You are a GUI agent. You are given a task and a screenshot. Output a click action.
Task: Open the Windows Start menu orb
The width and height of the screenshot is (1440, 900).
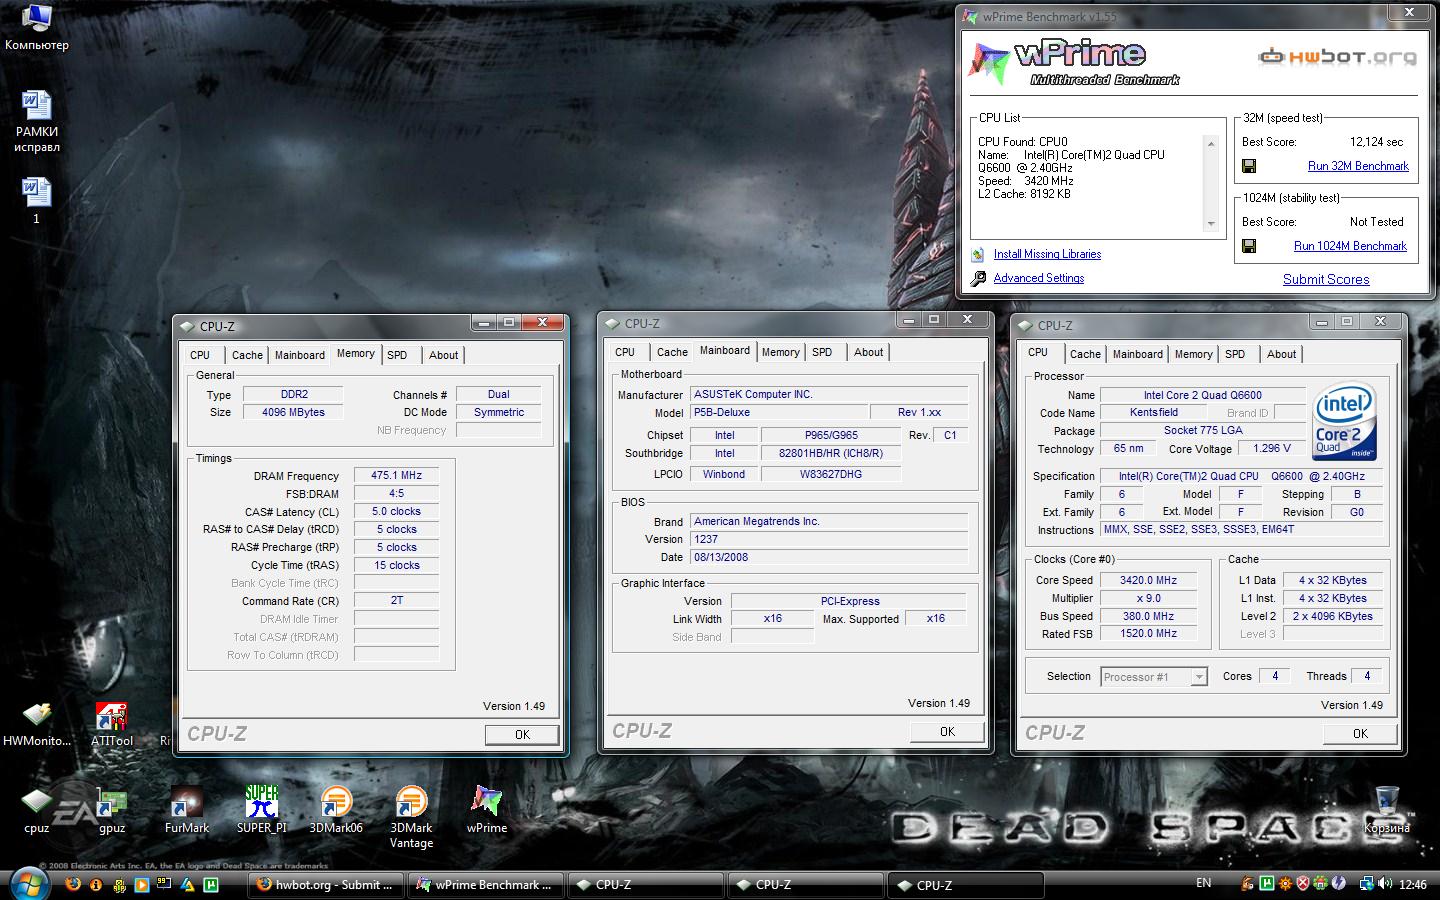pyautogui.click(x=28, y=884)
